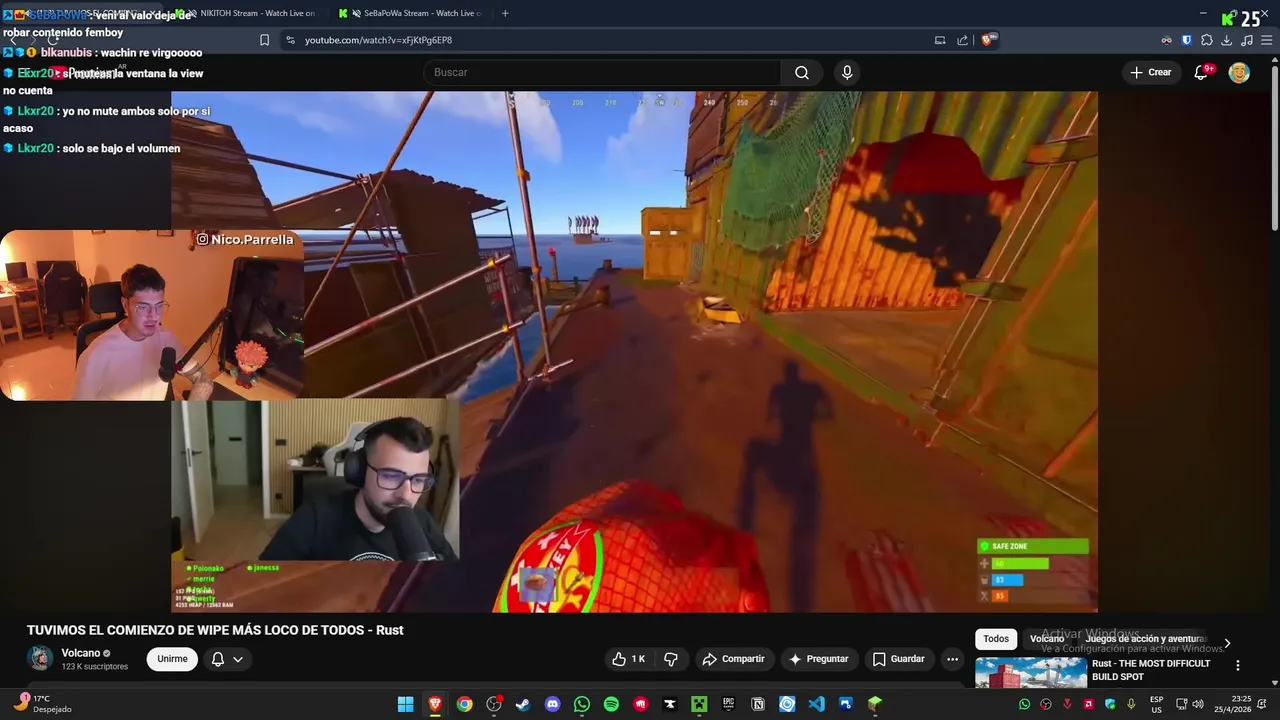Click the Unirme join button

point(172,659)
